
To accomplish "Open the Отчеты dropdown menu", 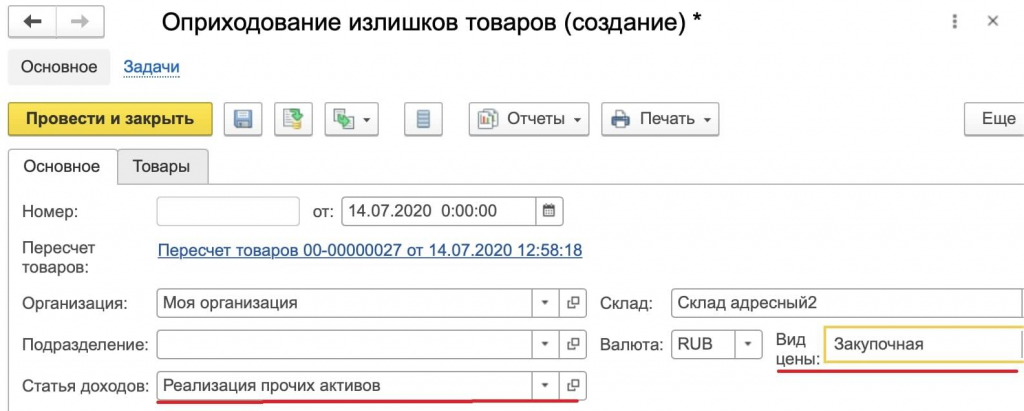I will point(529,119).
